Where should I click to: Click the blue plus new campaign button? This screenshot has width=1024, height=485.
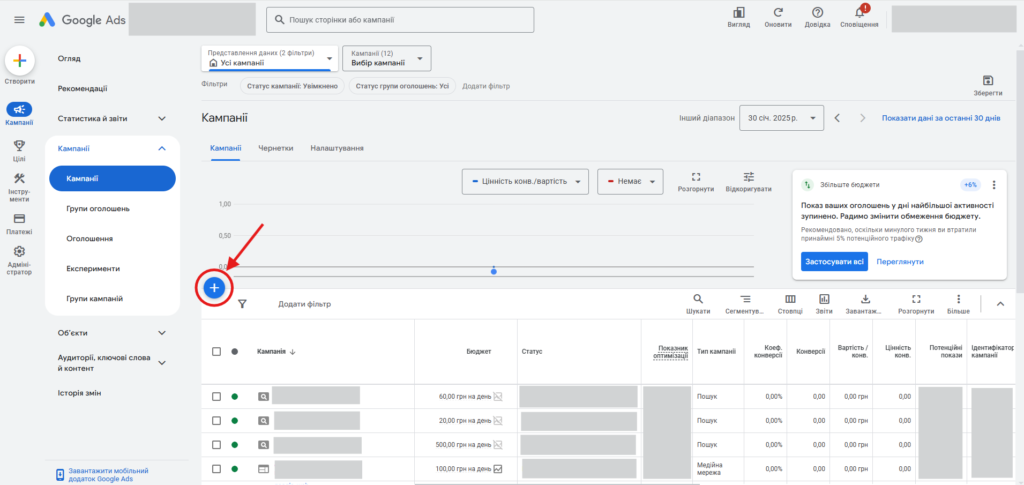click(x=215, y=288)
